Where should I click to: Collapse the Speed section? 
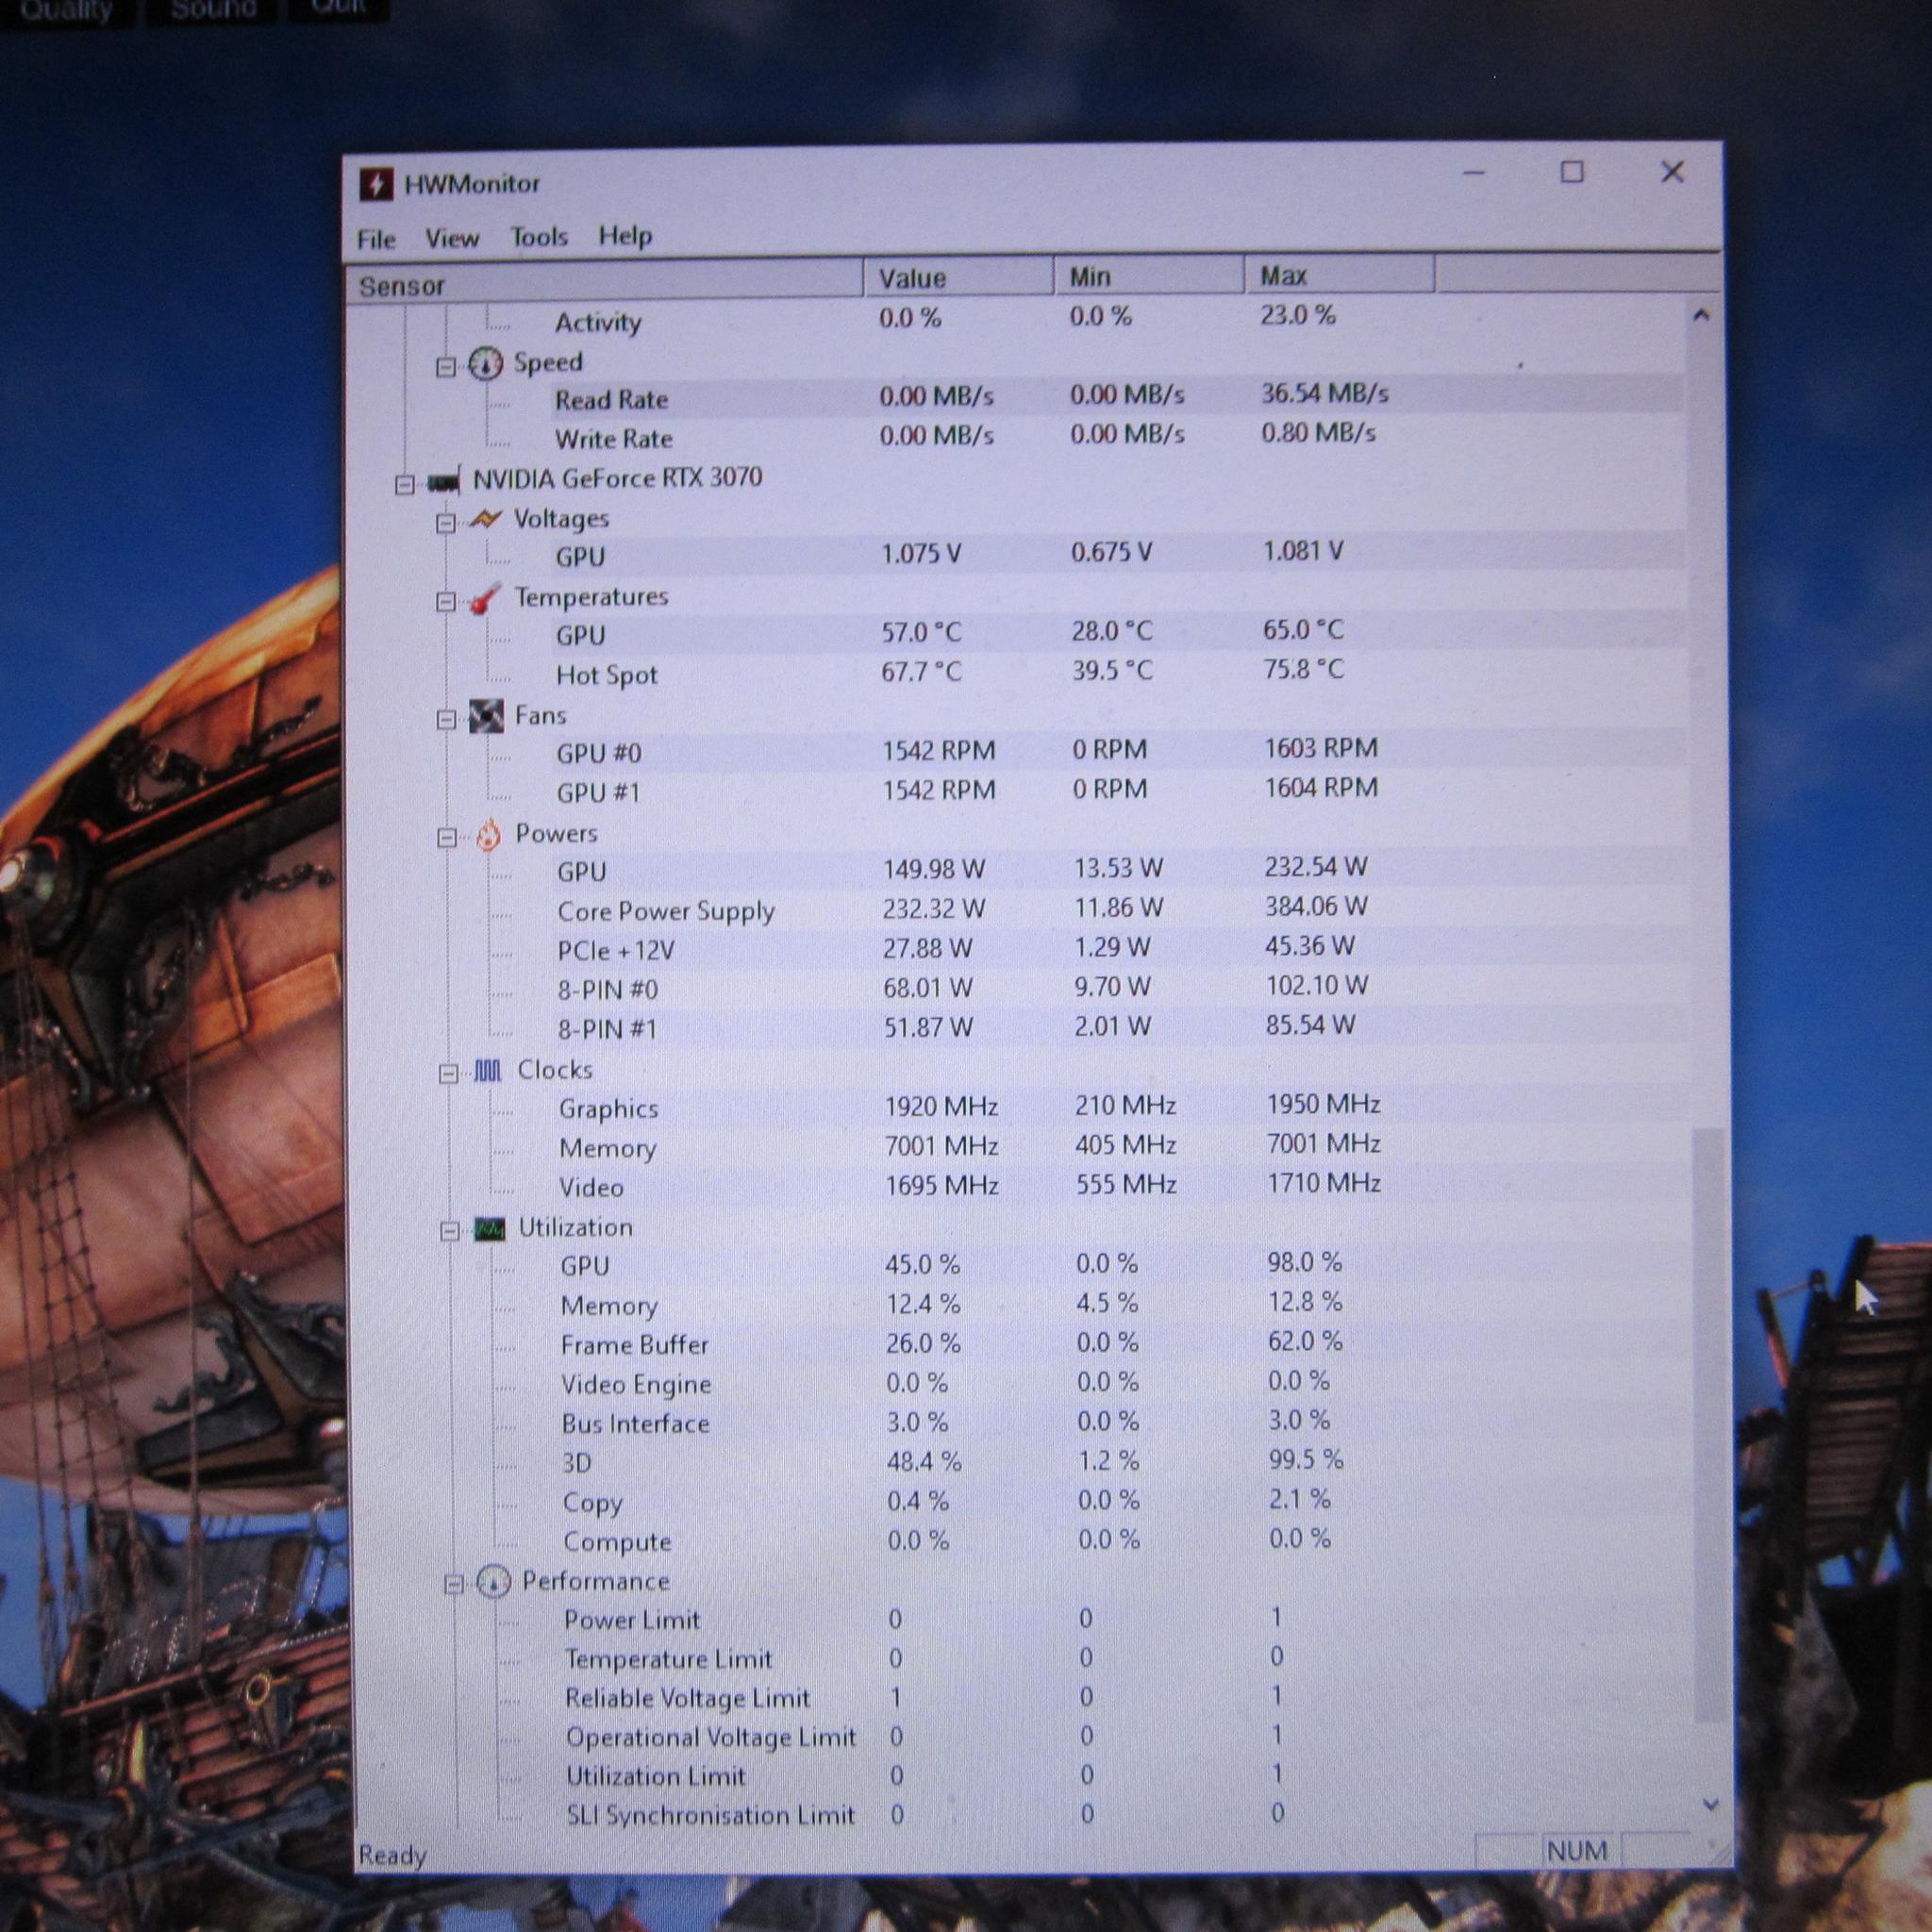(446, 368)
